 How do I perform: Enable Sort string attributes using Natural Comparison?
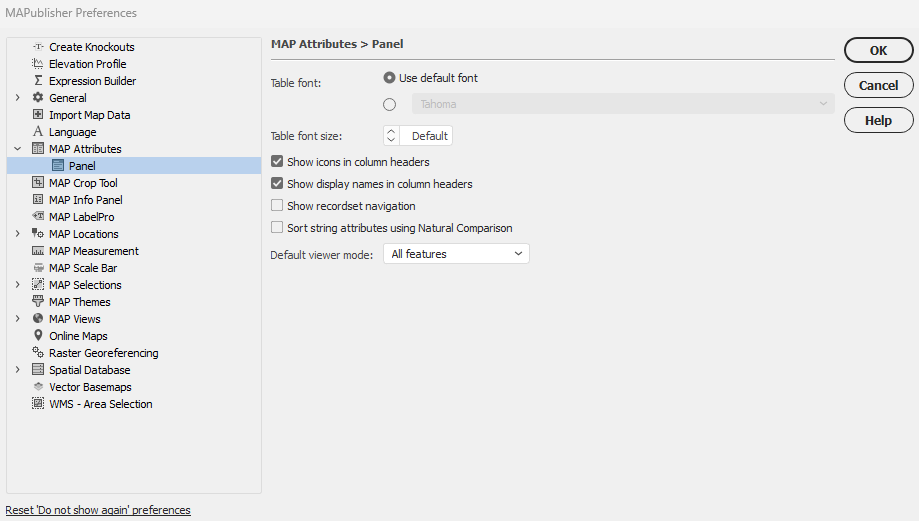277,227
